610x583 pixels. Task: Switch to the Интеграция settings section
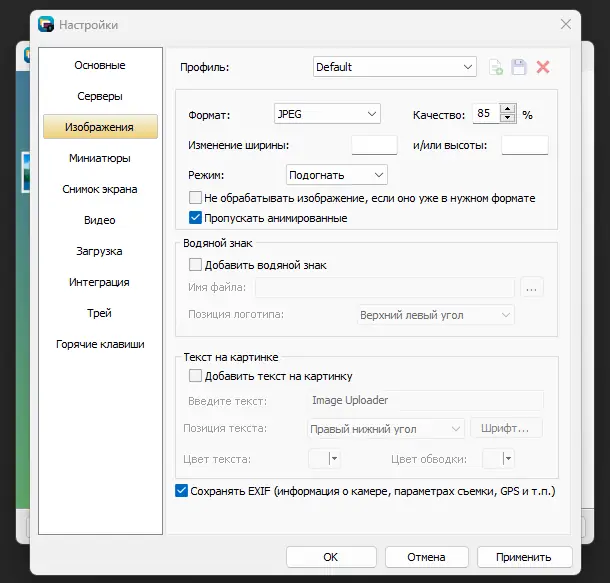[100, 282]
